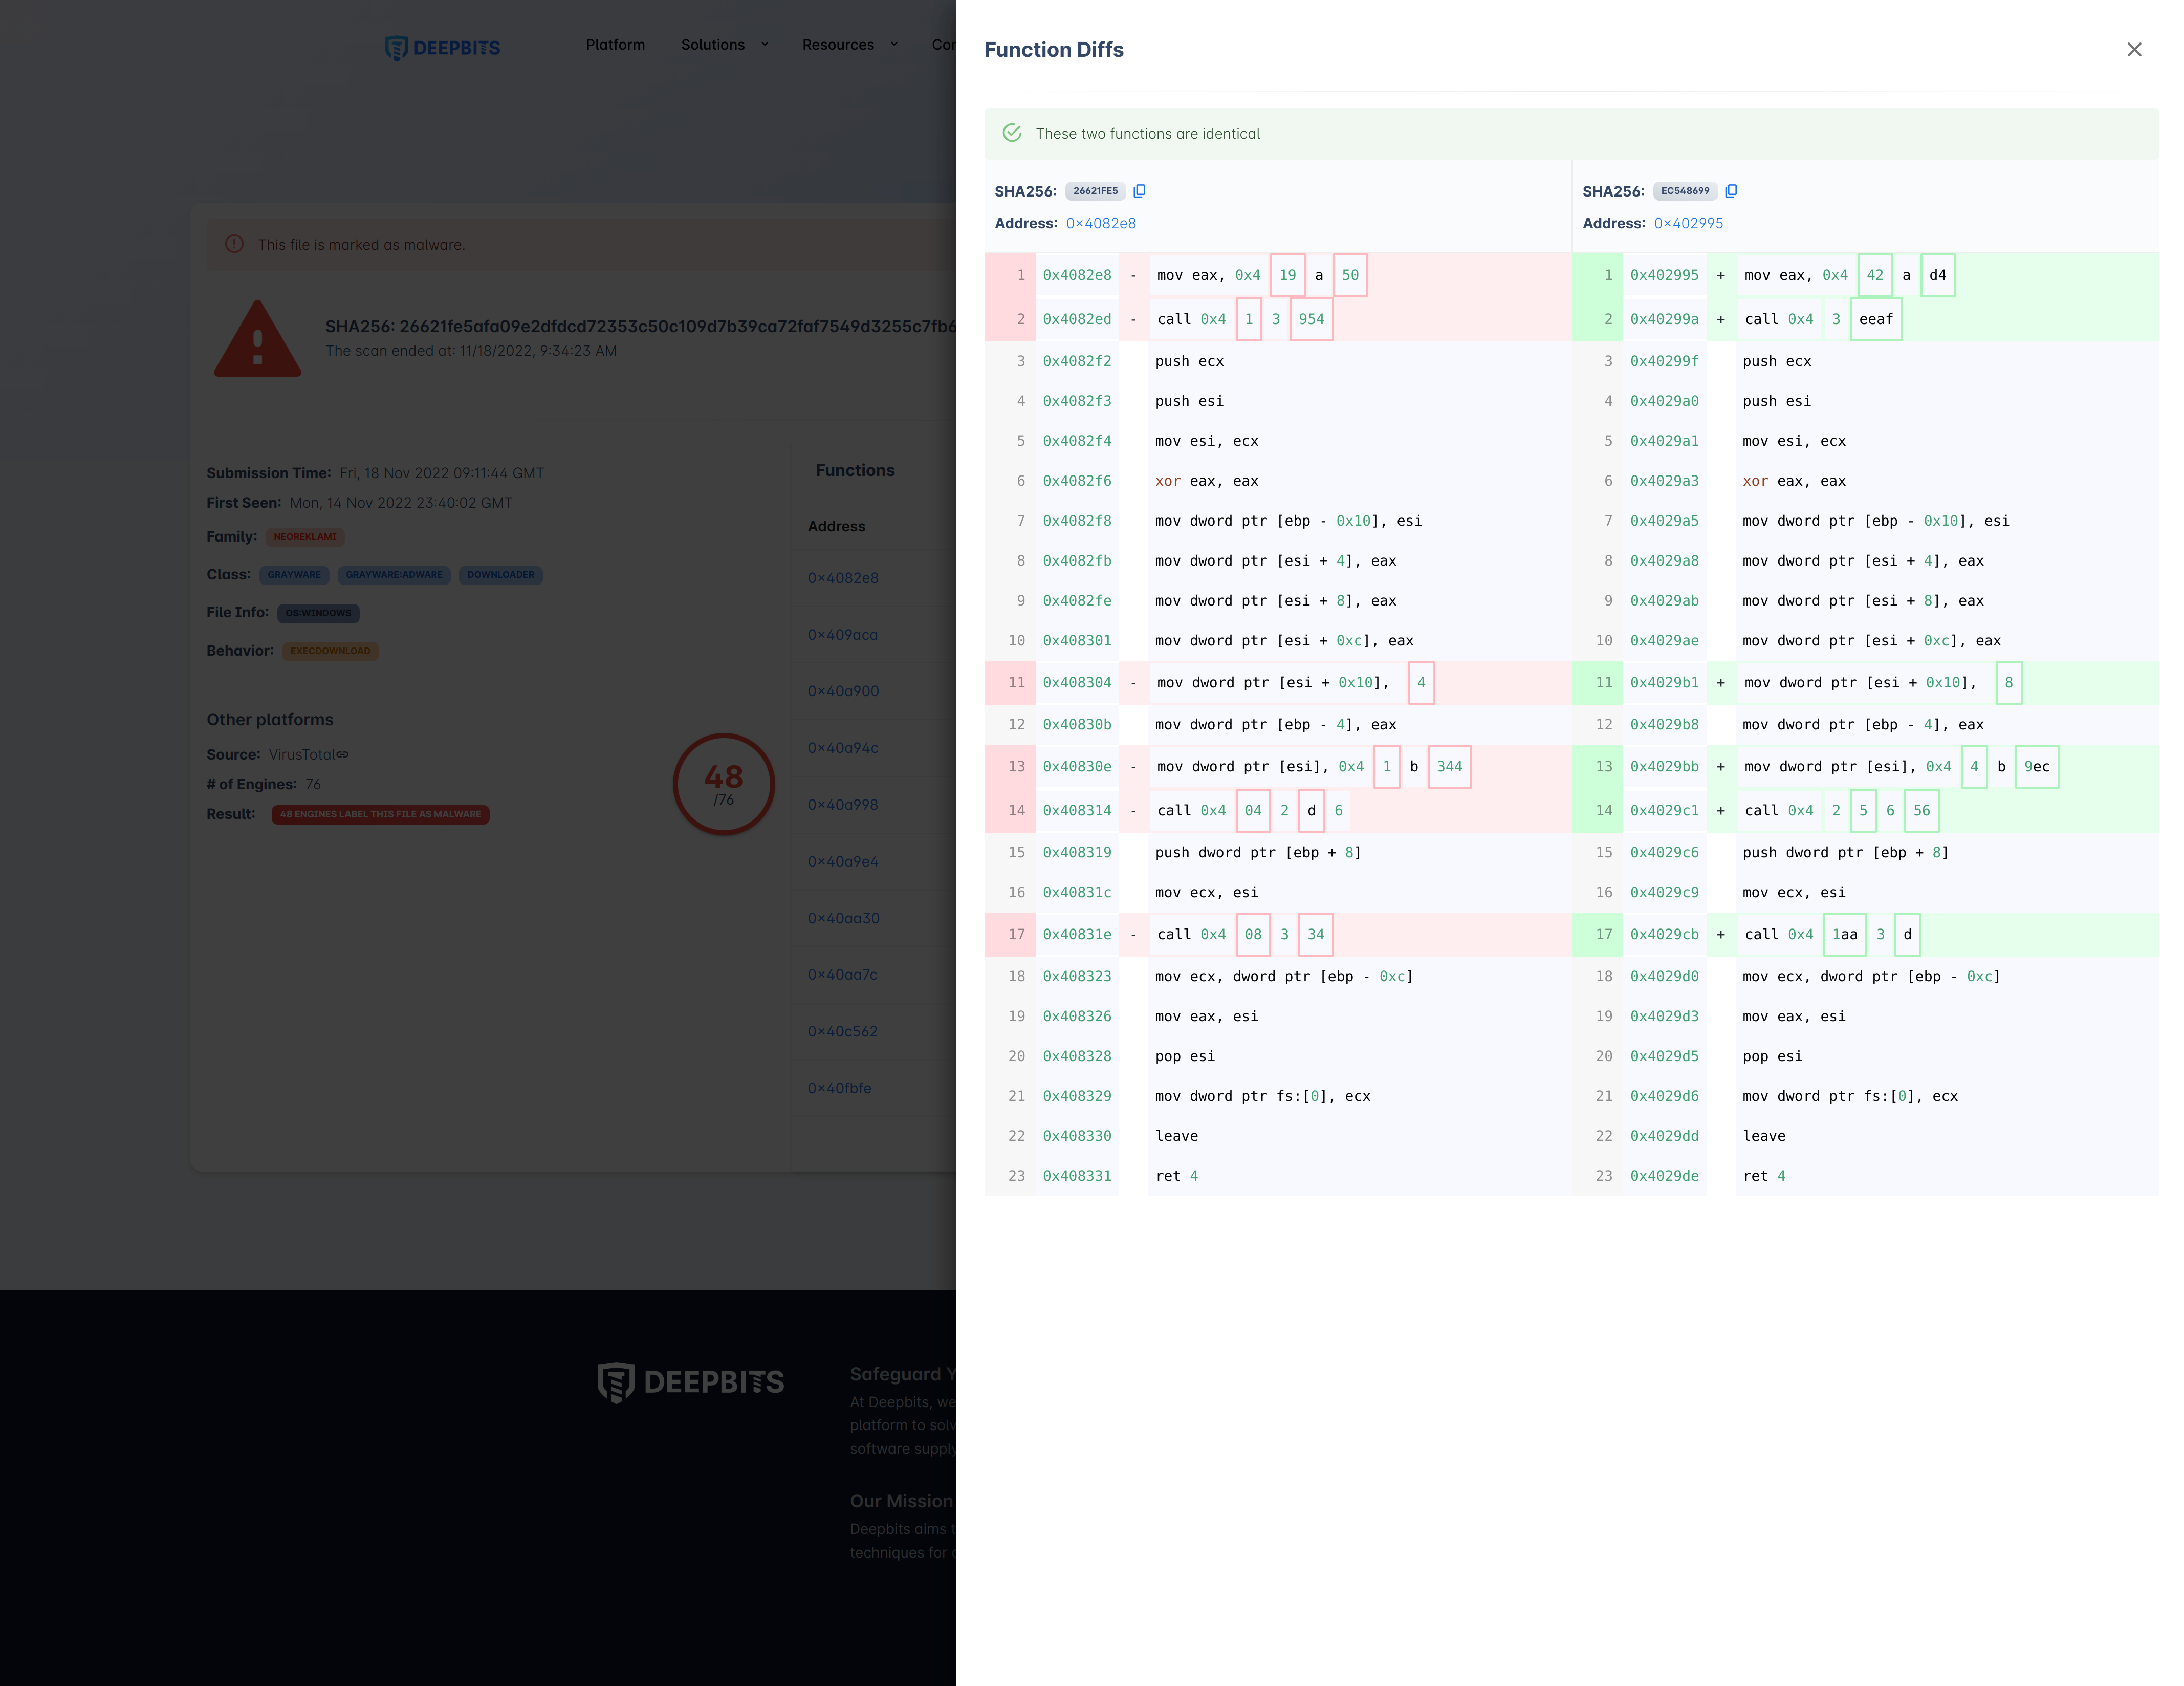
Task: Click the malware alert info icon
Action: [x=234, y=244]
